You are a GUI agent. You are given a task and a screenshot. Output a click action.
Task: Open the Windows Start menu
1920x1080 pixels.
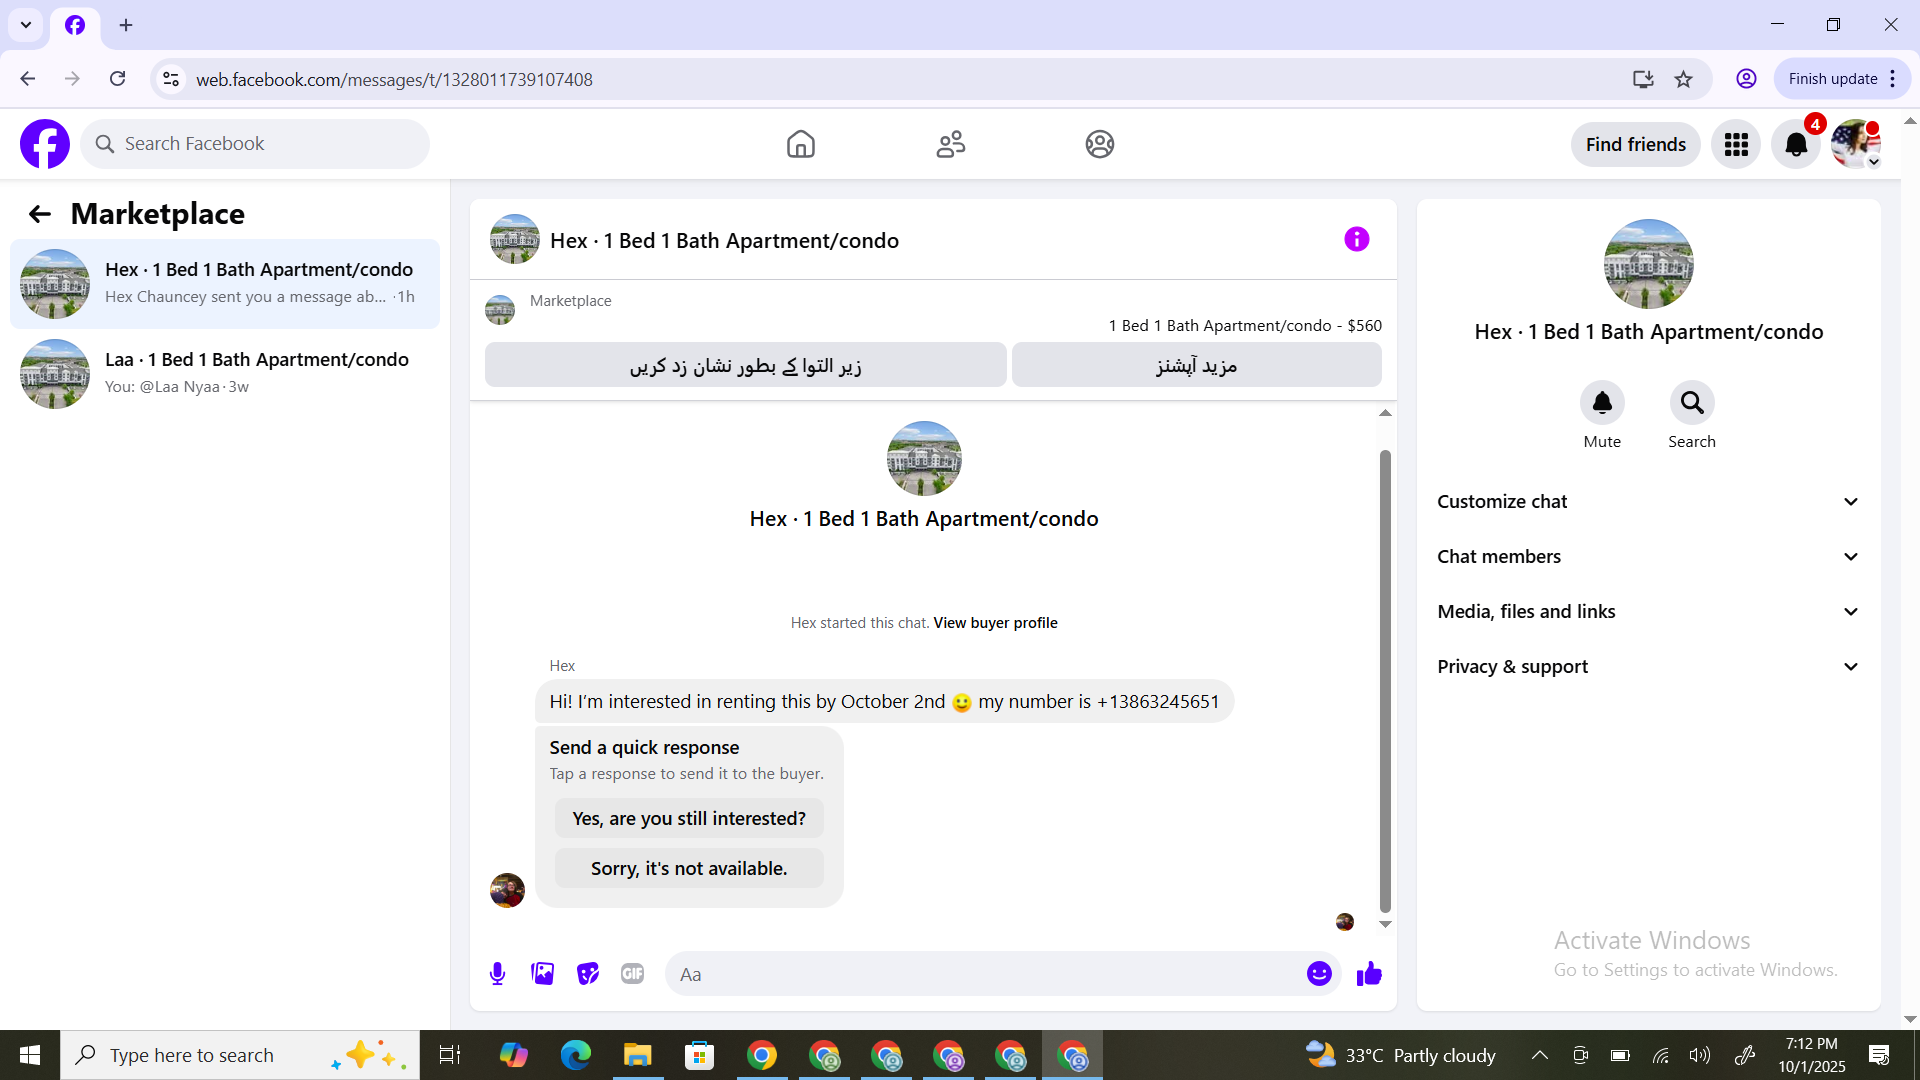tap(30, 1055)
